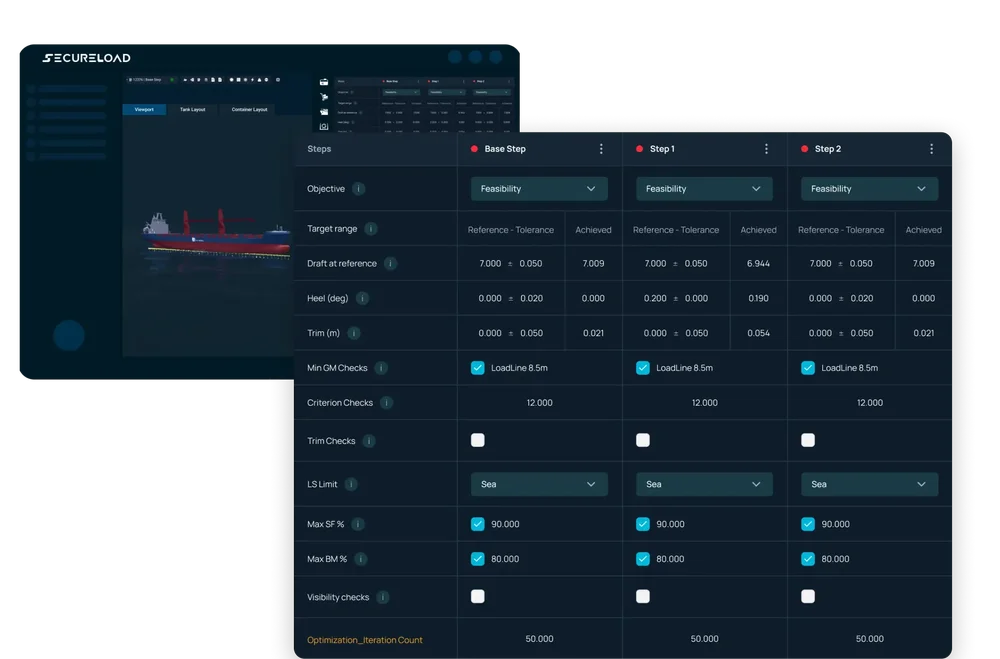Viewport: 1000px width, 659px height.
Task: Show info for Visibility checks
Action: pos(383,597)
